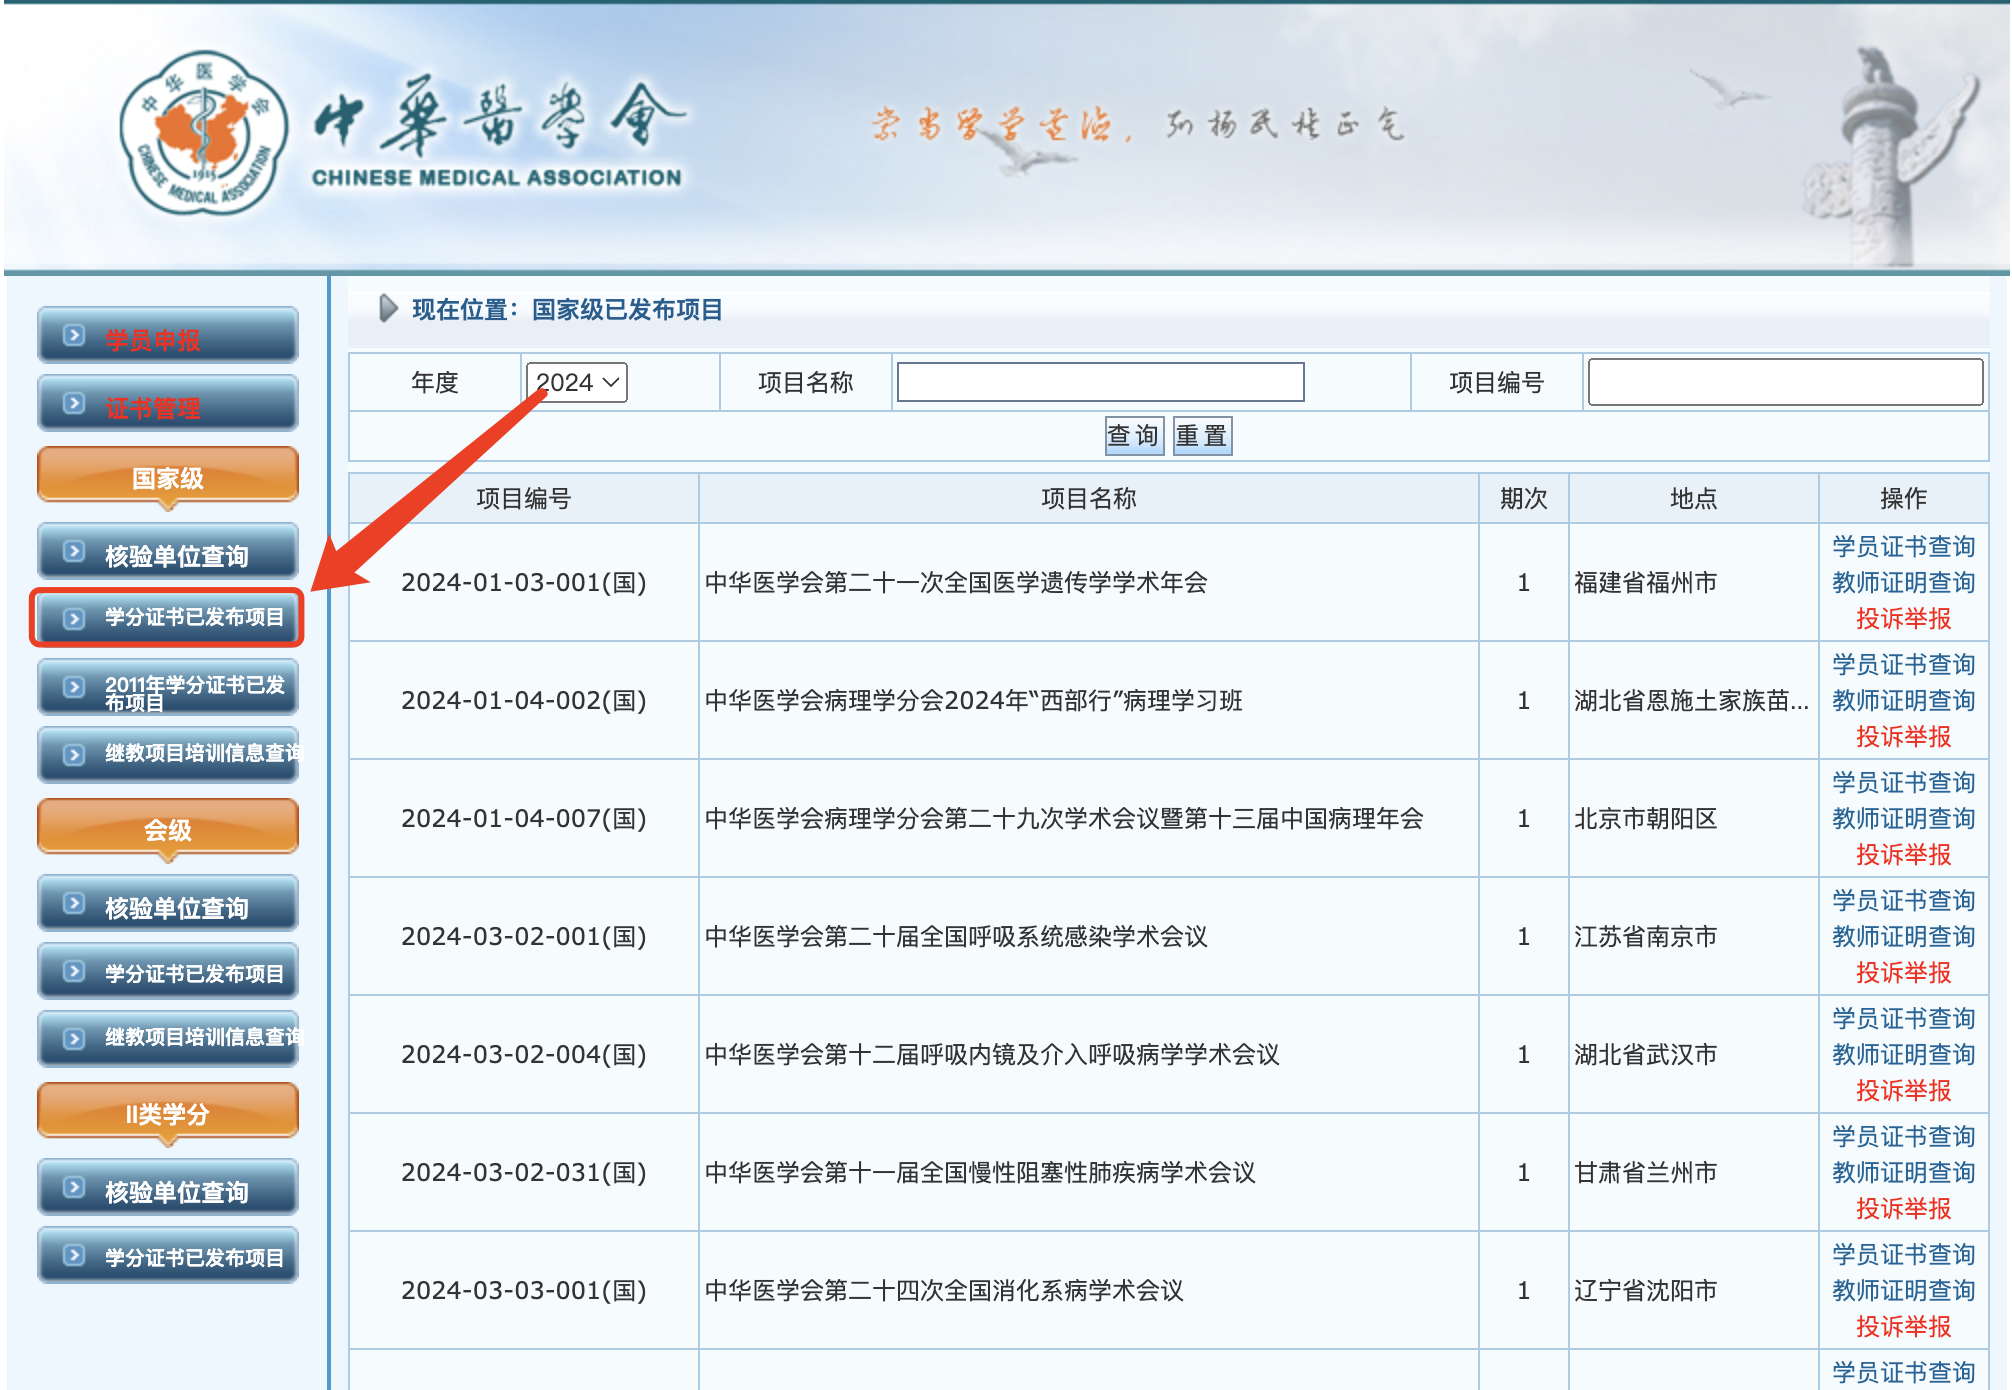Select 第十三届中国病理年会 project name

(1064, 819)
